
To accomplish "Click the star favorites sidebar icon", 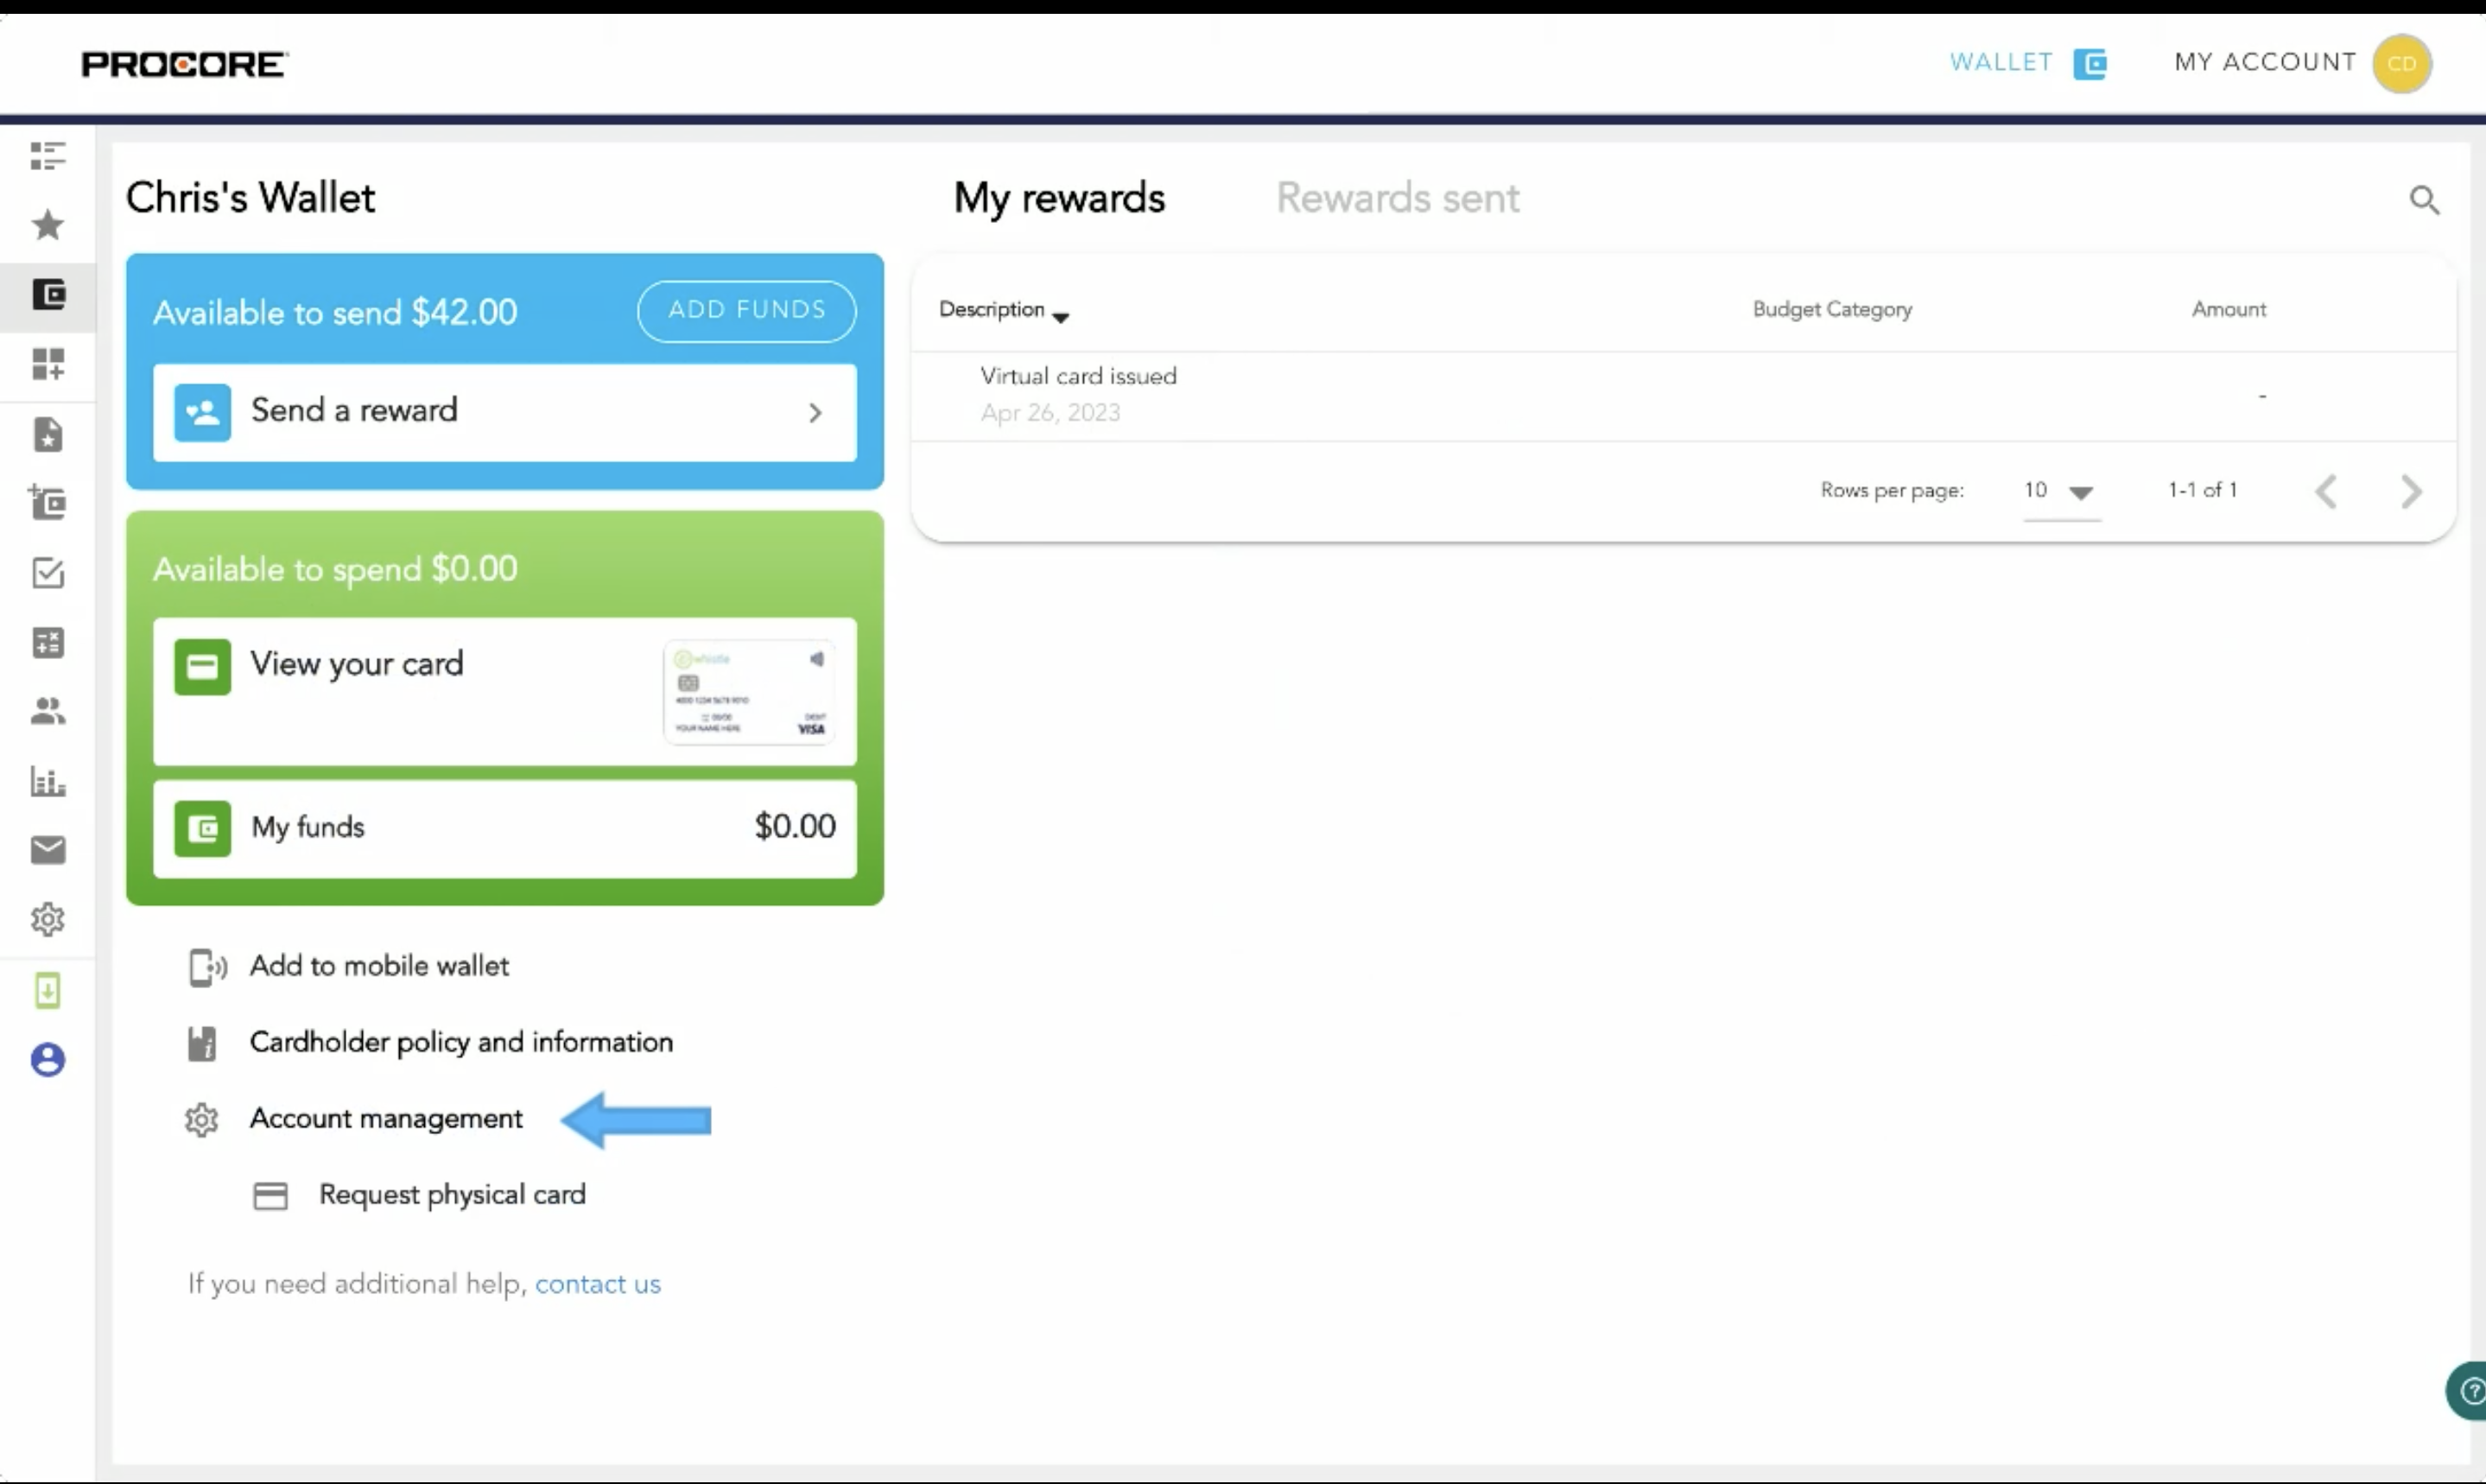I will (47, 225).
